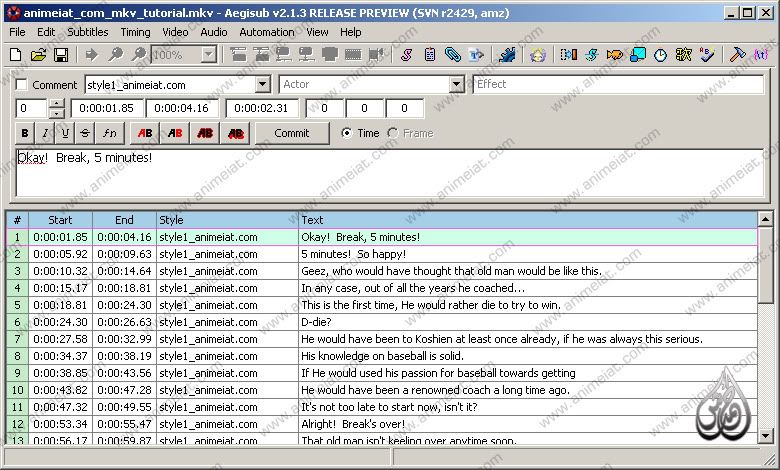Screen dimensions: 780x470
Task: Open the Timing menu
Action: pos(135,32)
